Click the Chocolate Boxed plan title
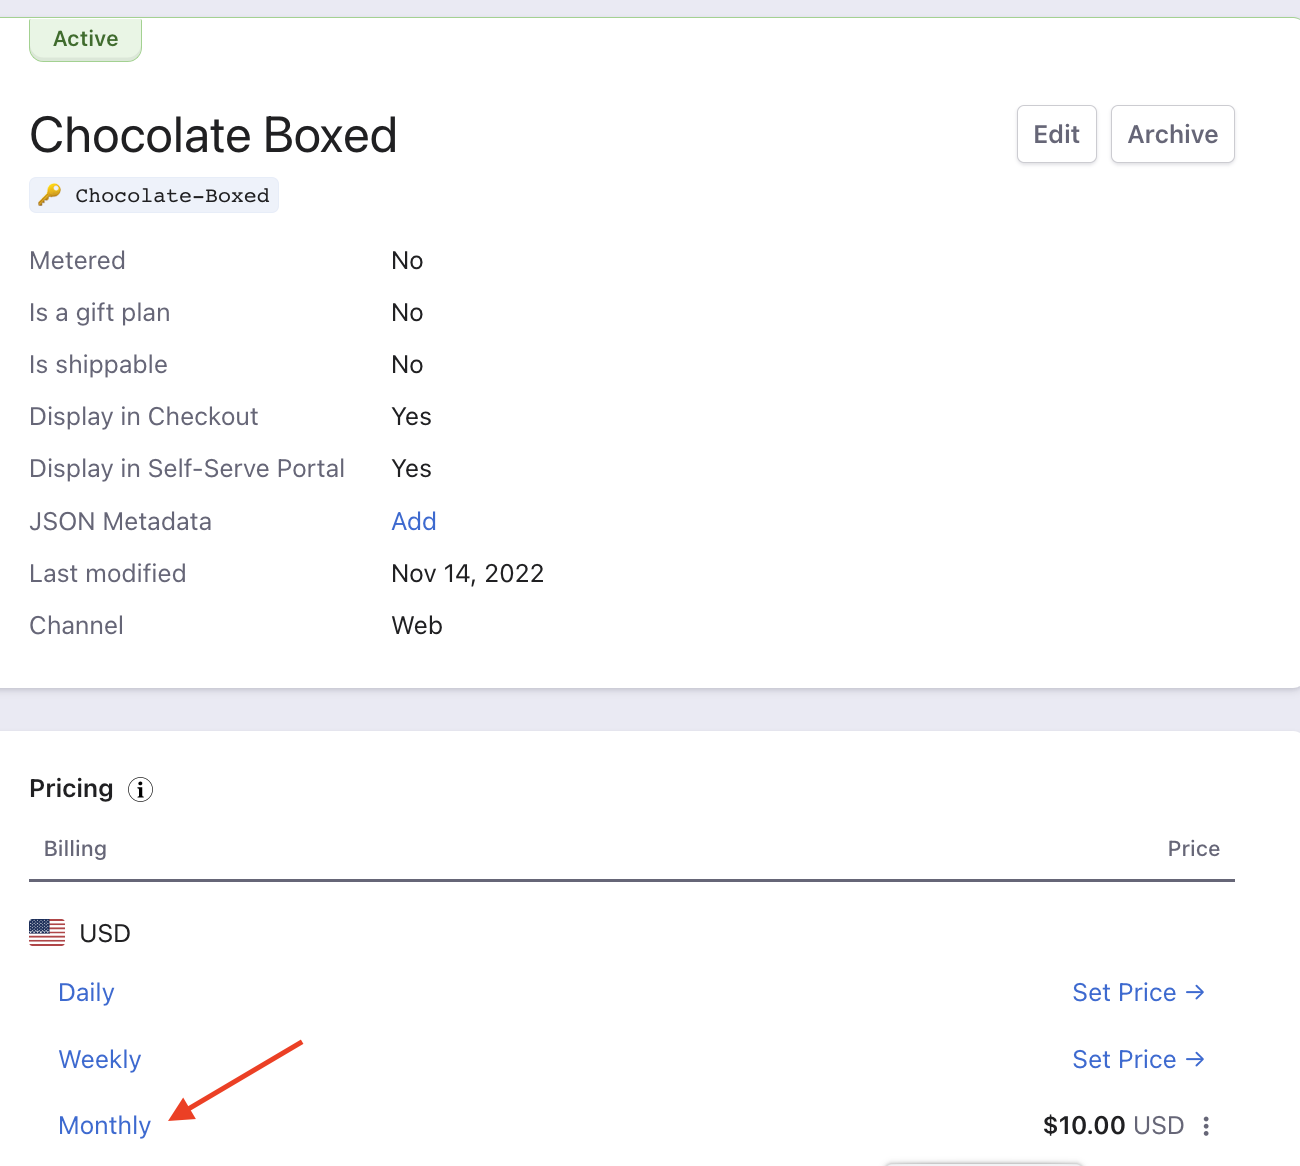This screenshot has width=1300, height=1166. tap(213, 135)
